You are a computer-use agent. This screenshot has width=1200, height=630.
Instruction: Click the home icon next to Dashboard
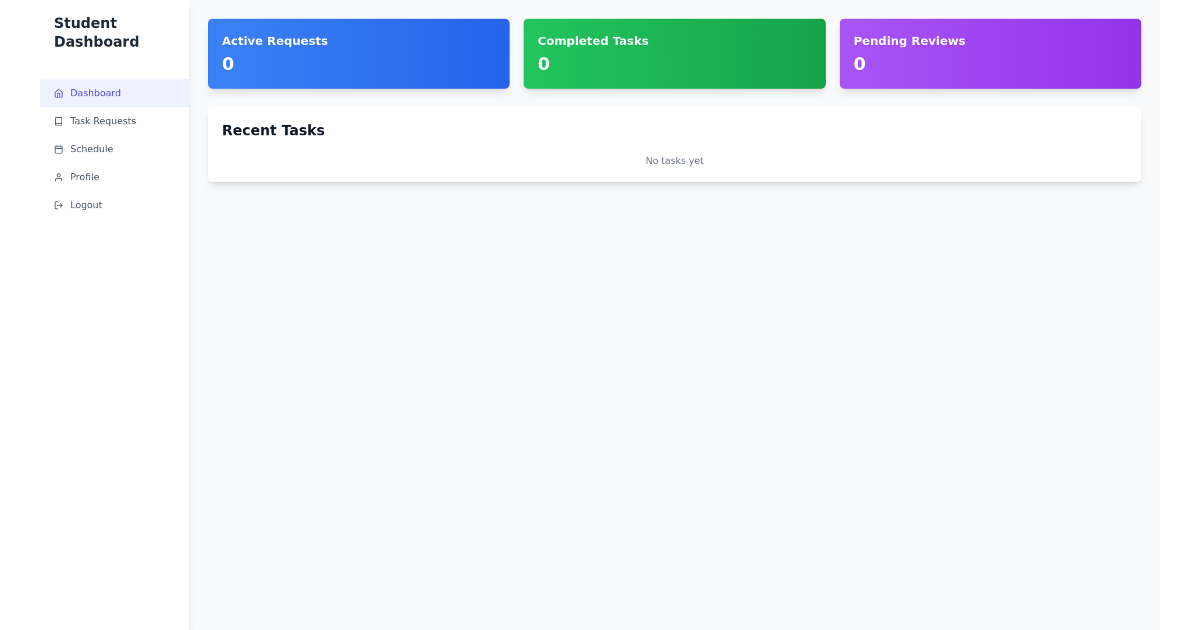(58, 92)
